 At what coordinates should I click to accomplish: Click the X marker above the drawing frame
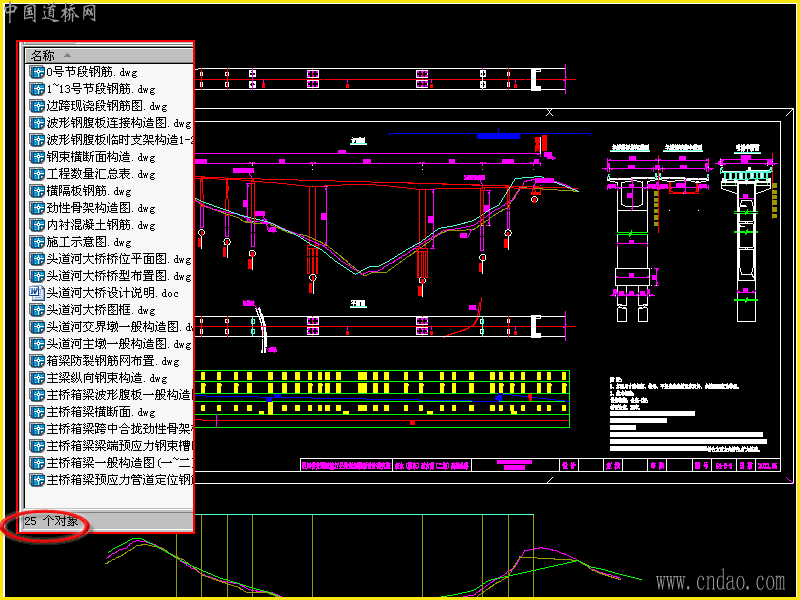(x=549, y=112)
